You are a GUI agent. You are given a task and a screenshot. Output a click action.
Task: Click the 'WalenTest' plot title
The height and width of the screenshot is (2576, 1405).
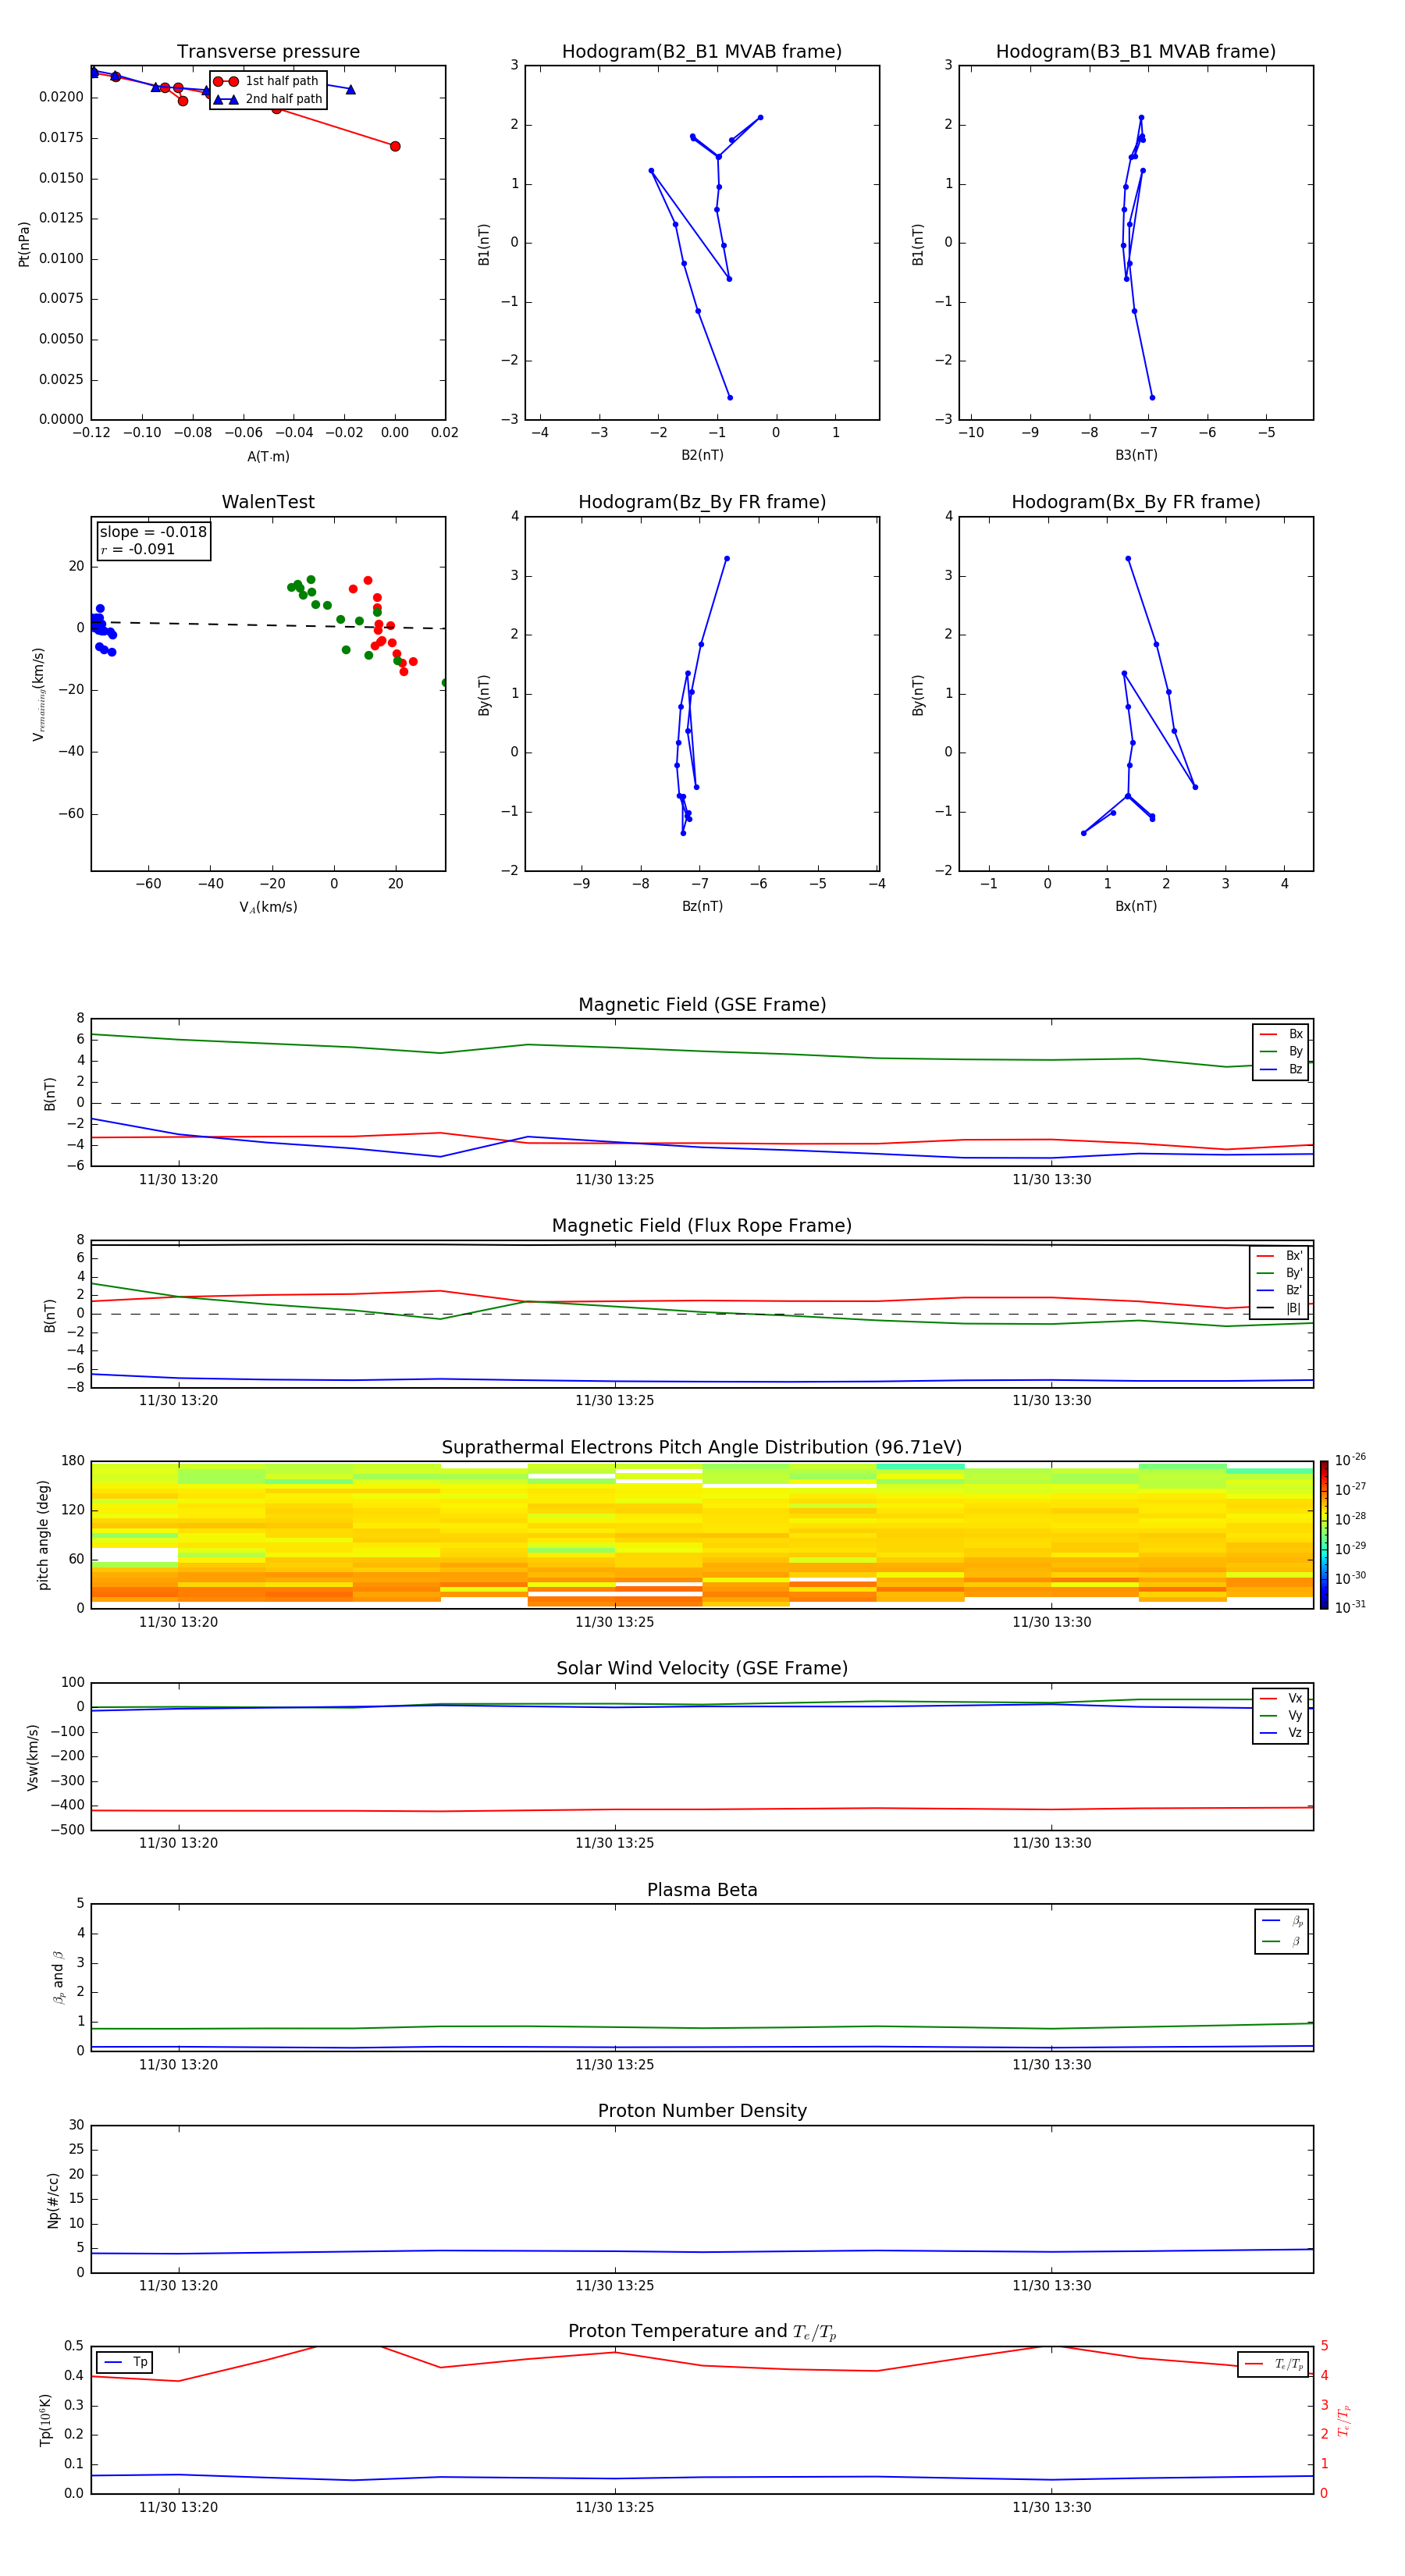268,502
